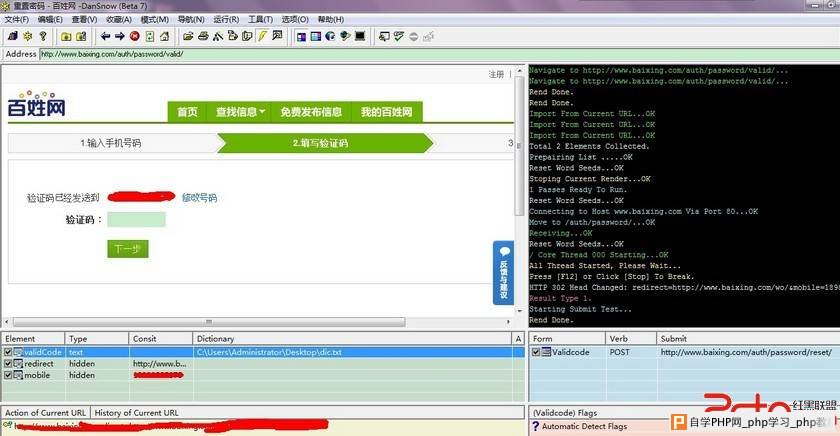Click the back arrow toolbar icon
The width and height of the screenshot is (840, 436).
click(105, 36)
